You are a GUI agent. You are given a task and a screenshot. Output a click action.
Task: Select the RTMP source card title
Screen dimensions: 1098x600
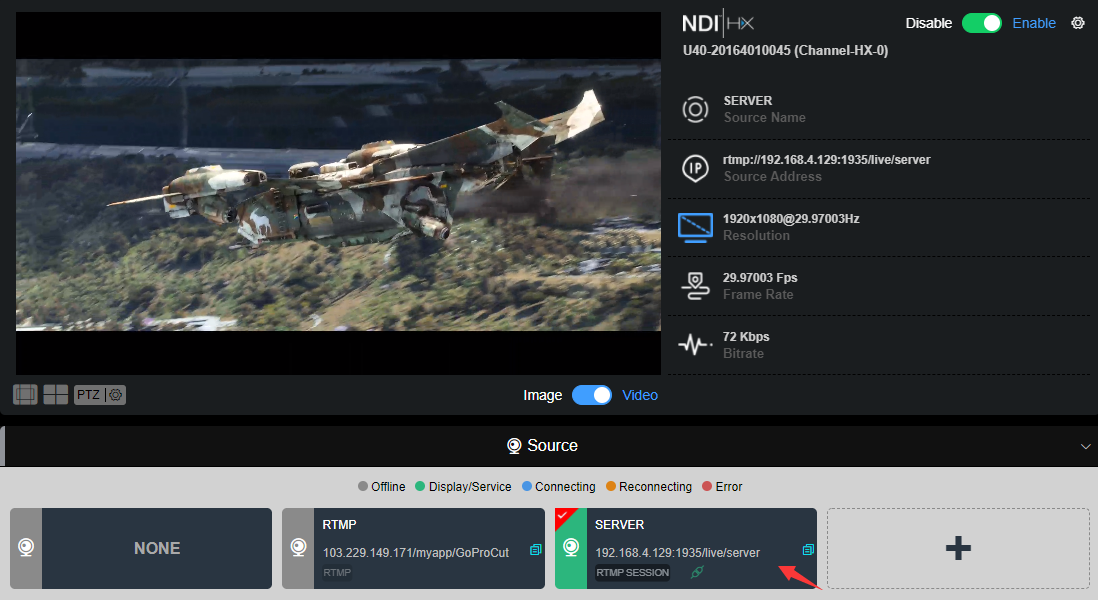tap(339, 524)
